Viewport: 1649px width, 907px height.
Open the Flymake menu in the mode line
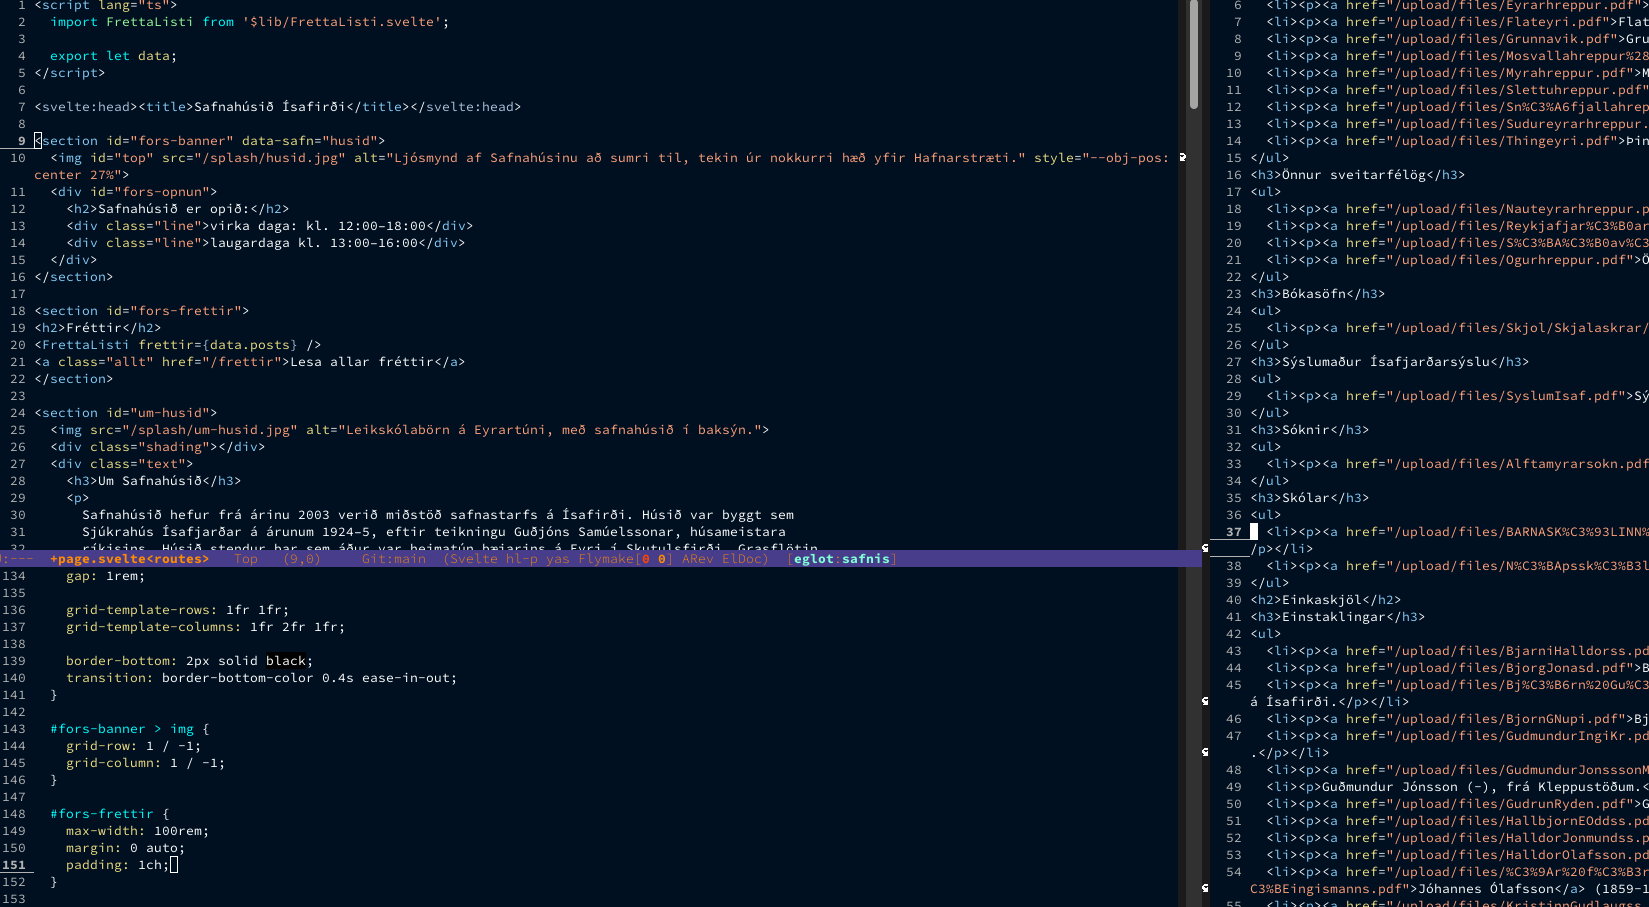pyautogui.click(x=606, y=559)
